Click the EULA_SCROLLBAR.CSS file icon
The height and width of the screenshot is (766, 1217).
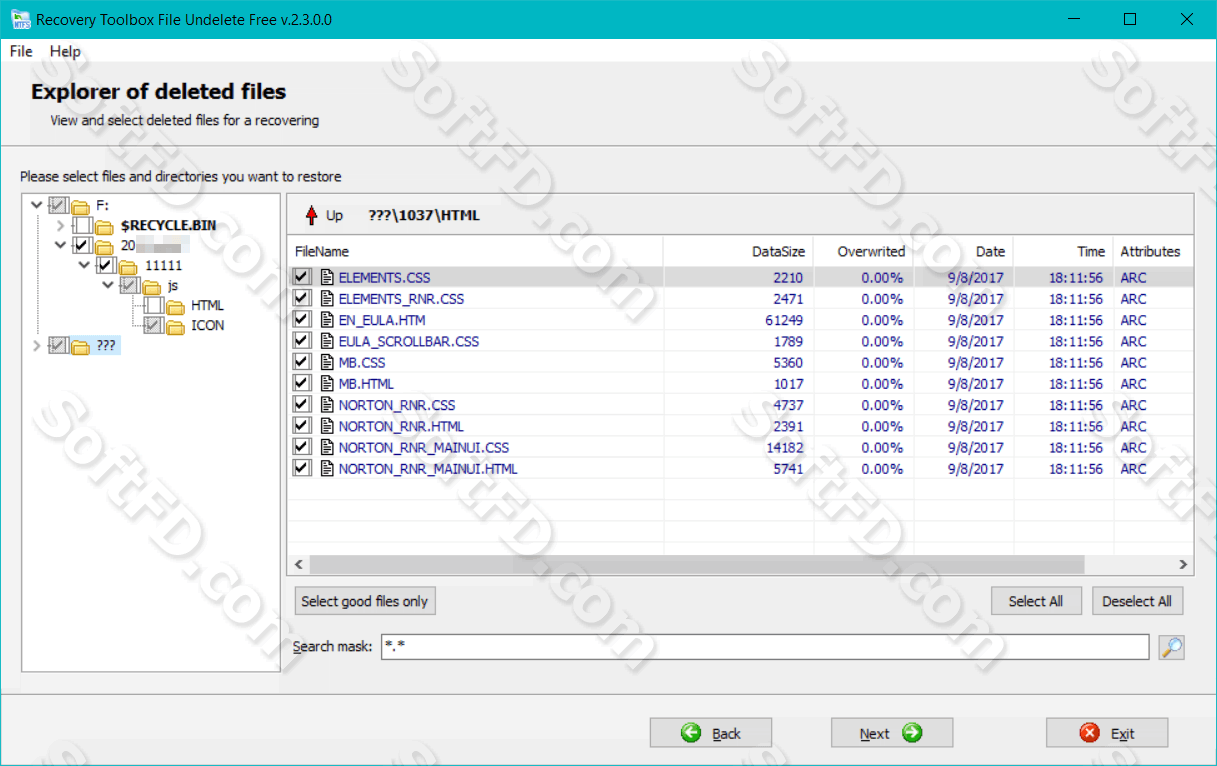(327, 341)
